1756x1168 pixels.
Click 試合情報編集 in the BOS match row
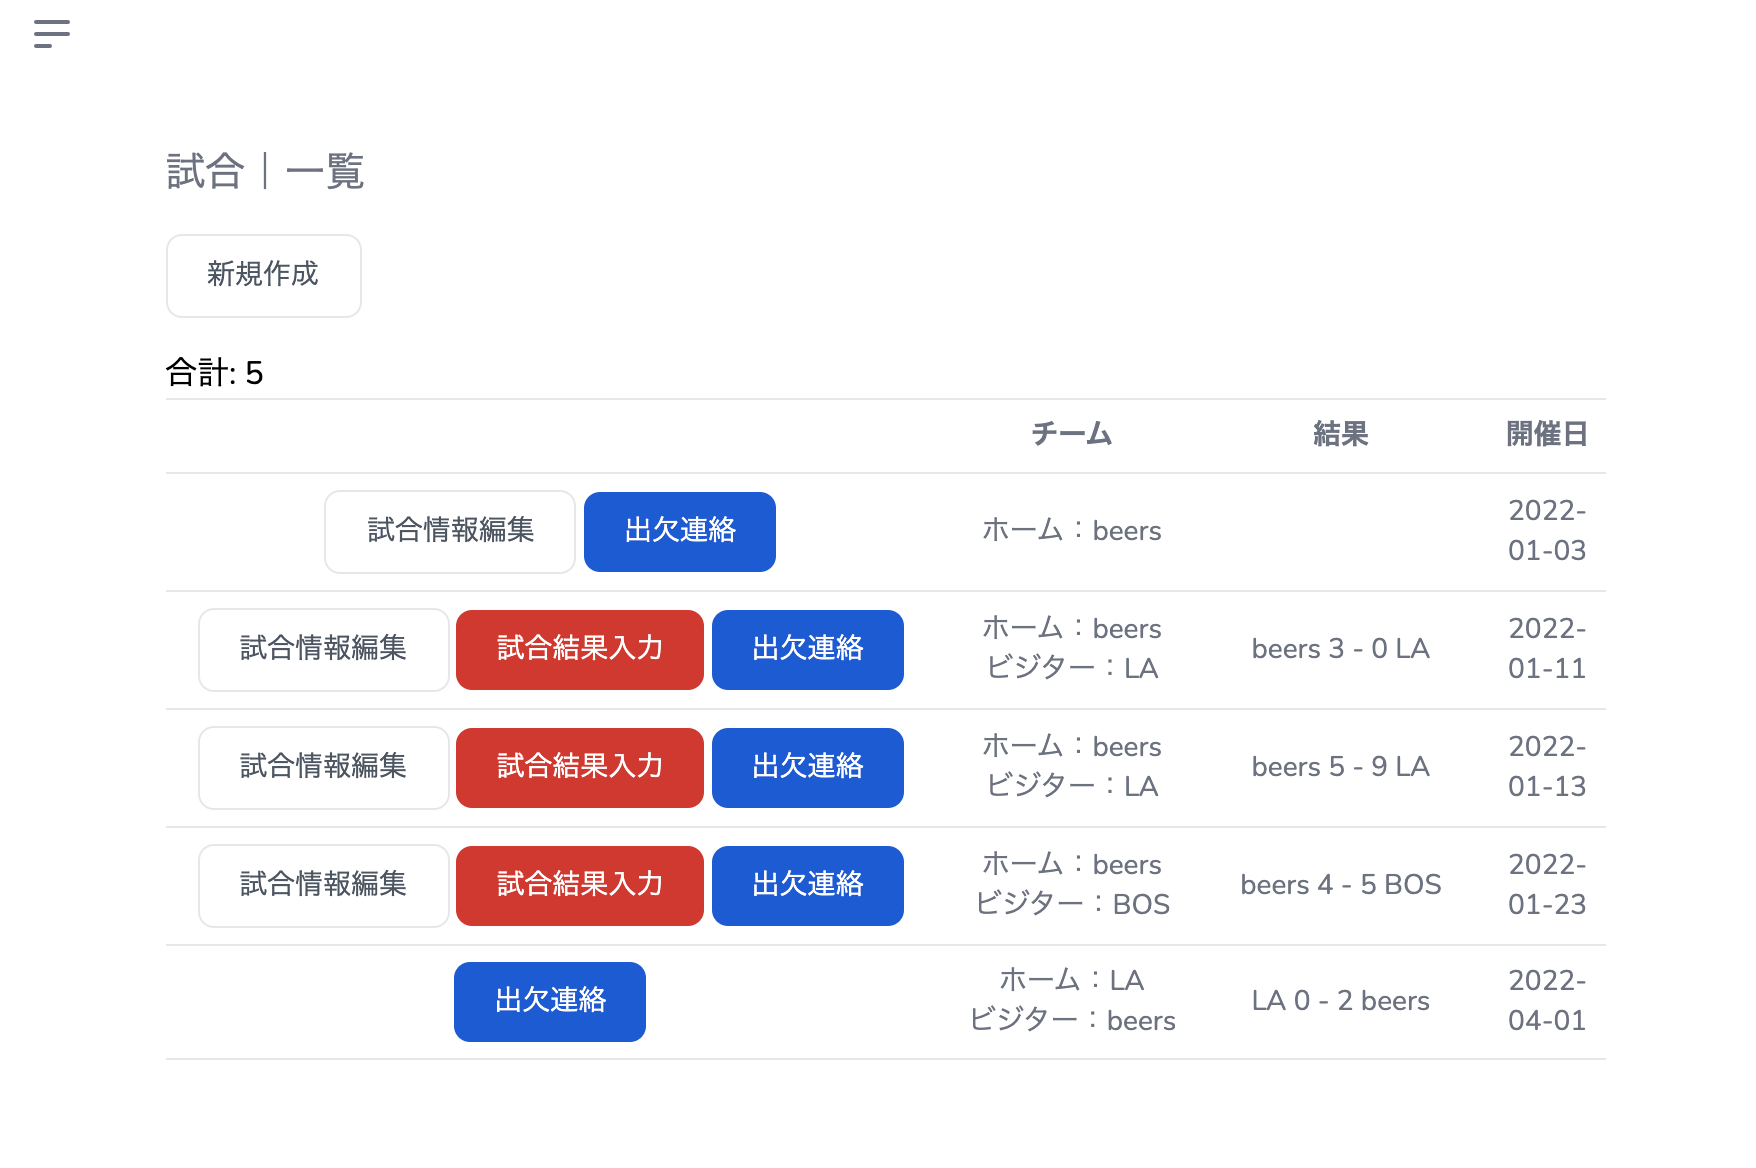click(323, 885)
